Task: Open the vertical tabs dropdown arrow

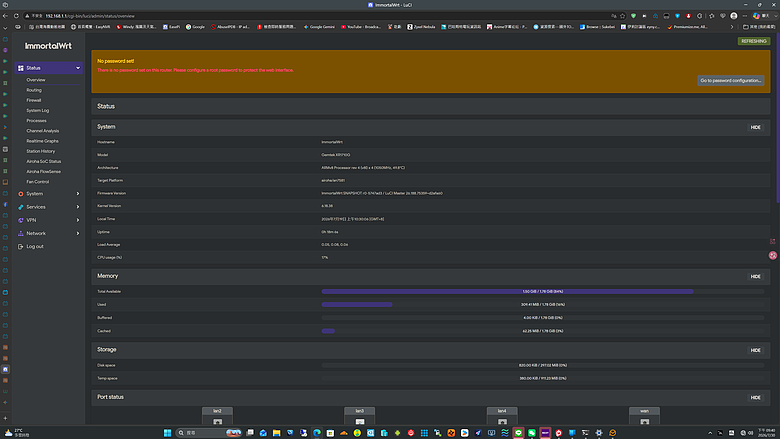Action: [5, 28]
